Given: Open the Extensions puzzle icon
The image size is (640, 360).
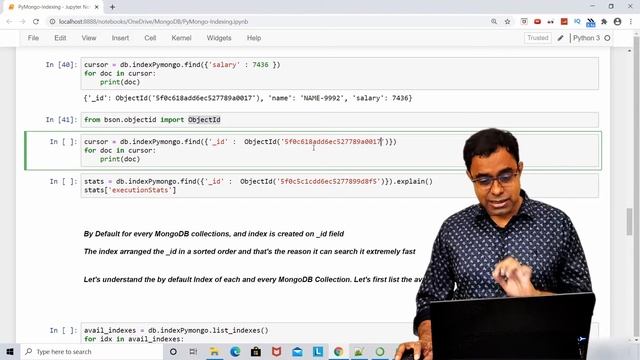Looking at the screenshot, I should (x=604, y=22).
